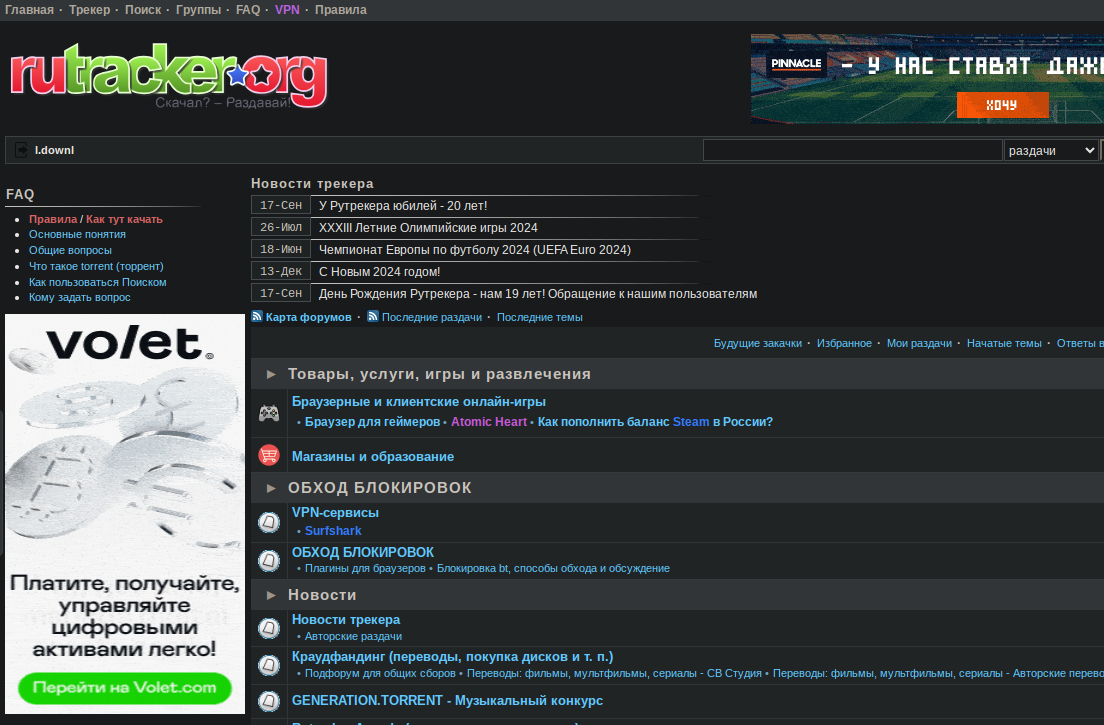Open news XXXIII Летние Олимпийские игры 2024
1104x725 pixels.
(x=428, y=228)
